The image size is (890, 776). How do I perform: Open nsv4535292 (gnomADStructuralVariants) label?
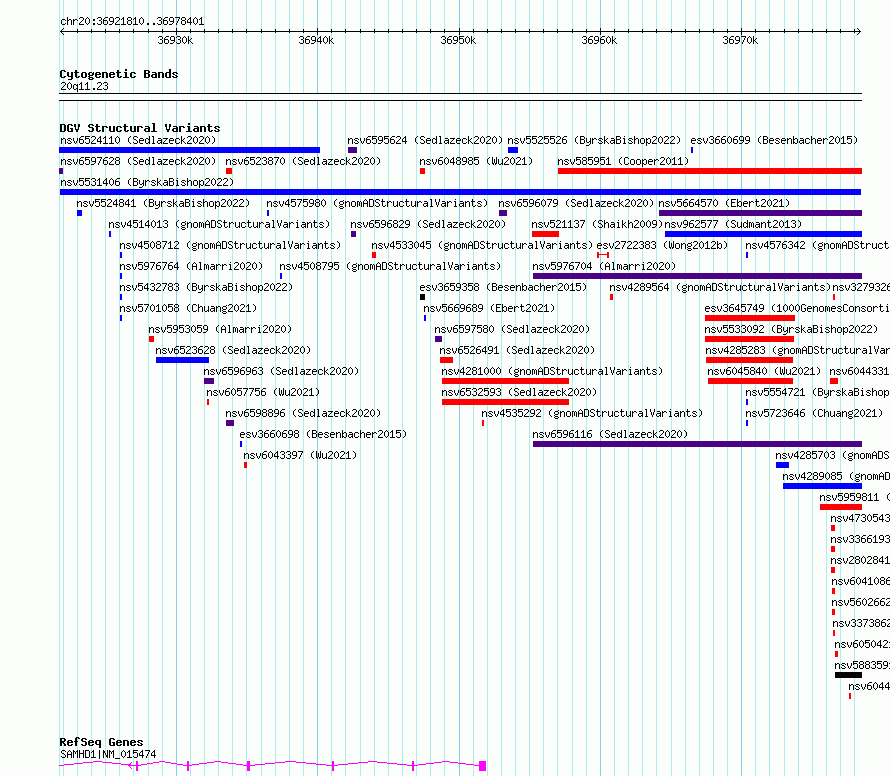pyautogui.click(x=592, y=413)
